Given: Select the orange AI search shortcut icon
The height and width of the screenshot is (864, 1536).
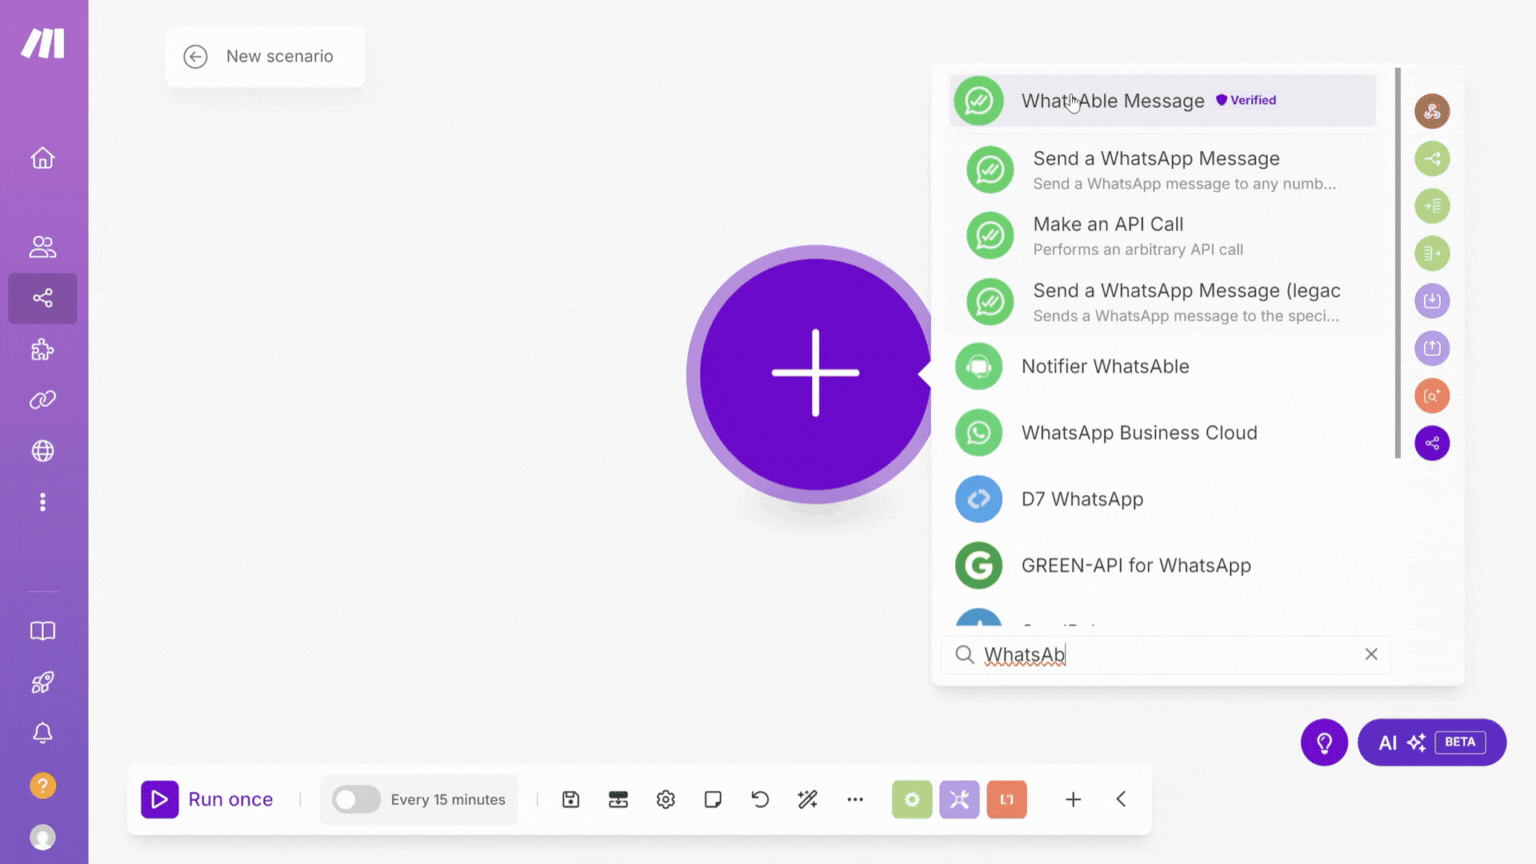Looking at the screenshot, I should coord(1432,395).
